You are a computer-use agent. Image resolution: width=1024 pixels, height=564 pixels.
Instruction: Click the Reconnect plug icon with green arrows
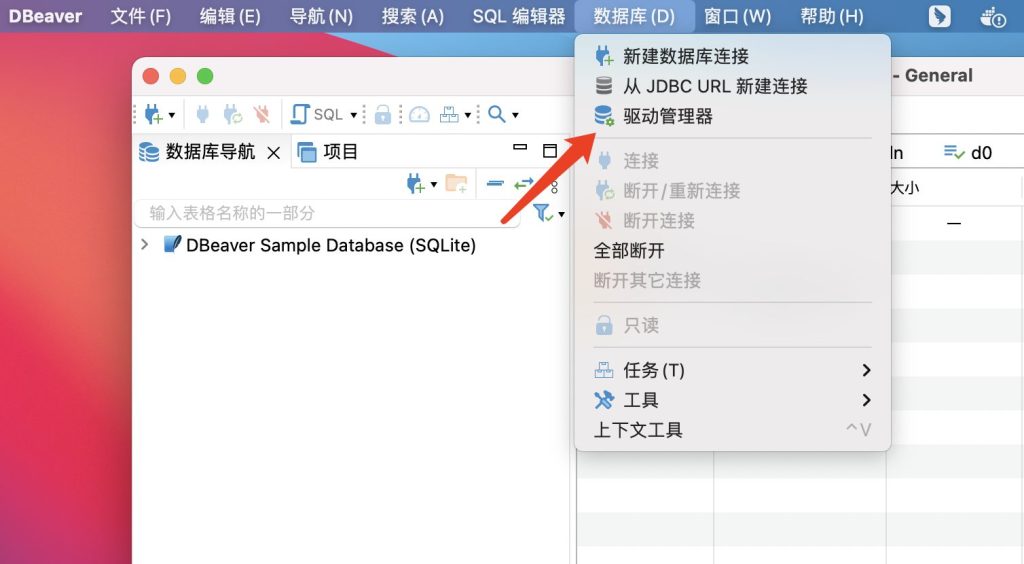coord(232,115)
